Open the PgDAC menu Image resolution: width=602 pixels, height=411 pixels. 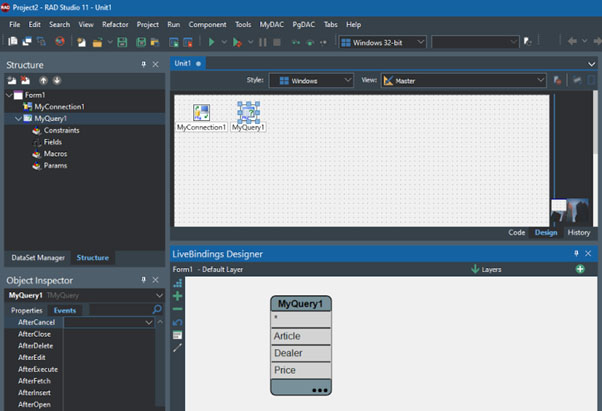point(304,25)
